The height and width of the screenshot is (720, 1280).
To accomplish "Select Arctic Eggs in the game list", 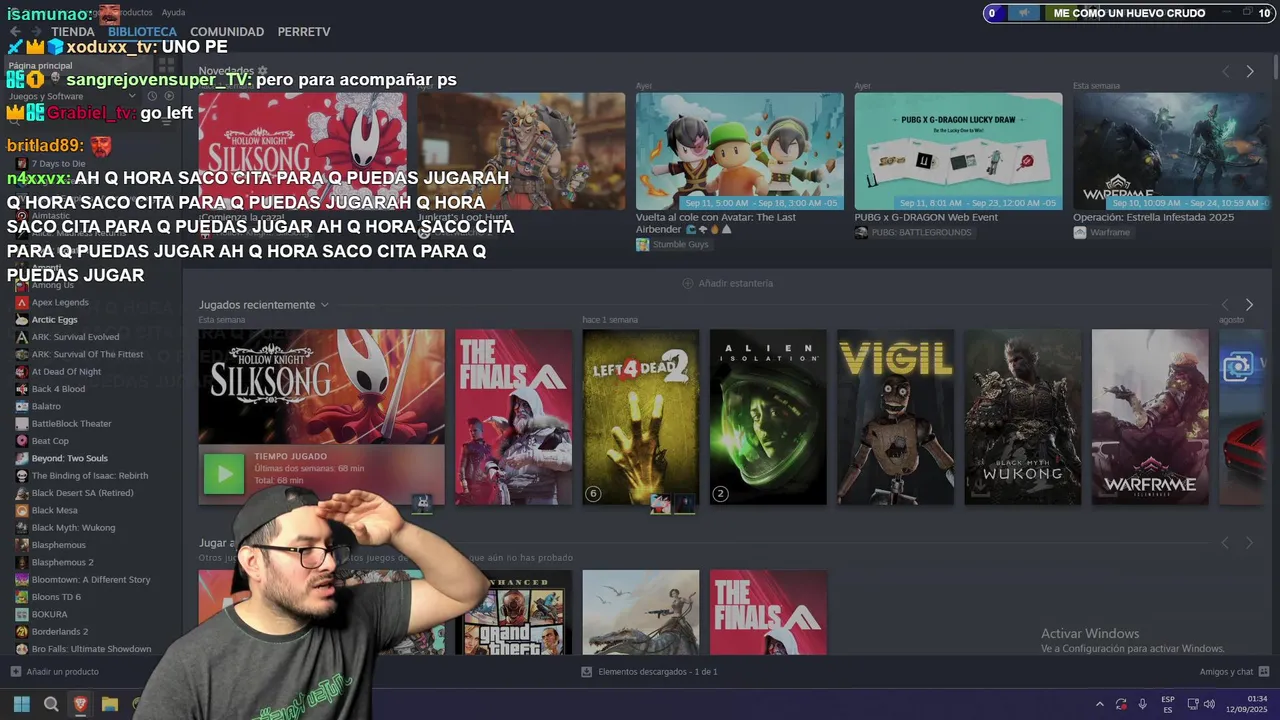I will [x=54, y=320].
